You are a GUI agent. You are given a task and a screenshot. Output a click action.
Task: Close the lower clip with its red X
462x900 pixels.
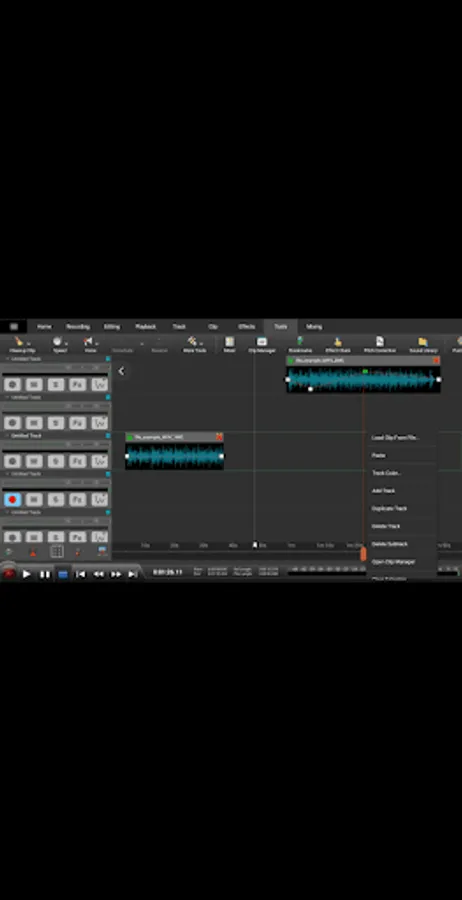pyautogui.click(x=219, y=437)
